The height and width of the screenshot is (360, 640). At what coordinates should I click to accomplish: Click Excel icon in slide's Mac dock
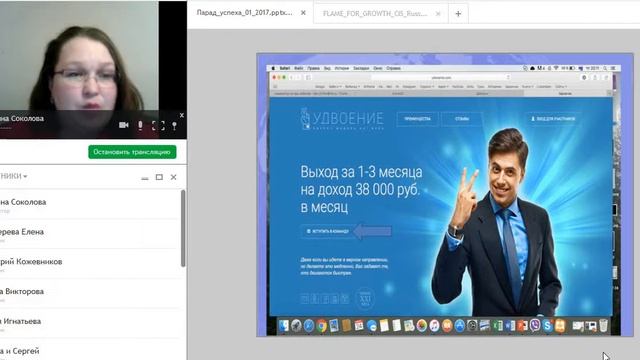tap(498, 325)
